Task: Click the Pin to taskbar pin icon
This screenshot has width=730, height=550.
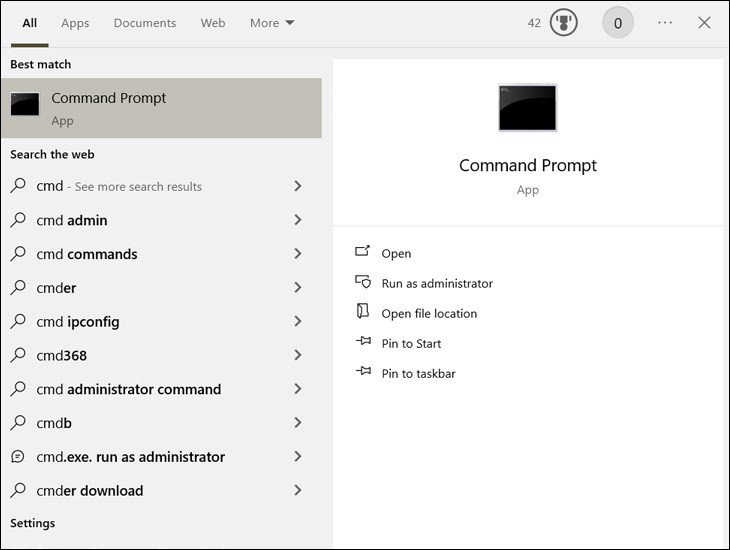Action: (363, 373)
